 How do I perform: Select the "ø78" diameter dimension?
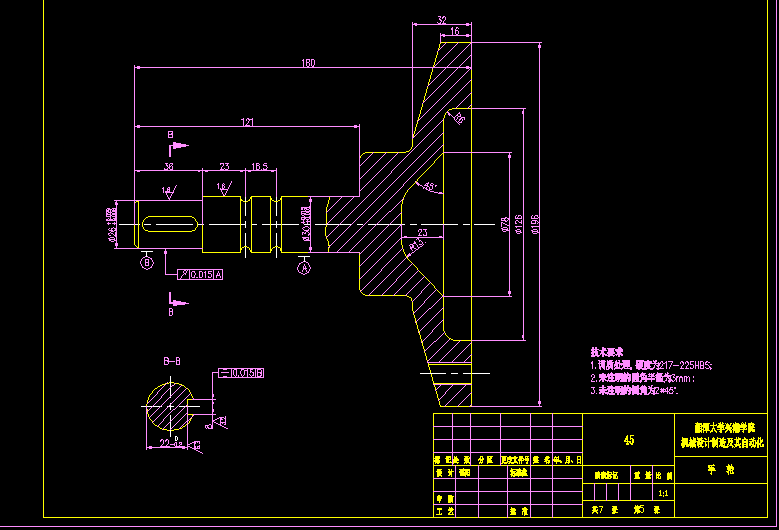tap(505, 225)
